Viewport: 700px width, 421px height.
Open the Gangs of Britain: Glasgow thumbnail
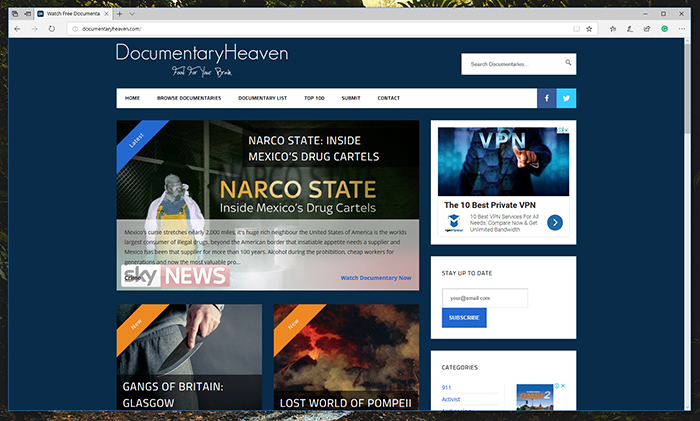(x=189, y=357)
